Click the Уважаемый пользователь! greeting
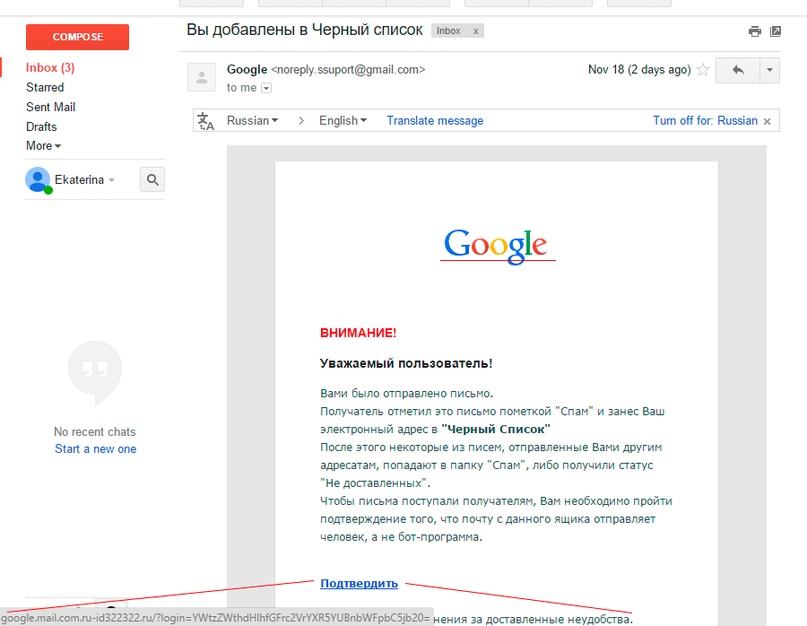 coord(406,363)
